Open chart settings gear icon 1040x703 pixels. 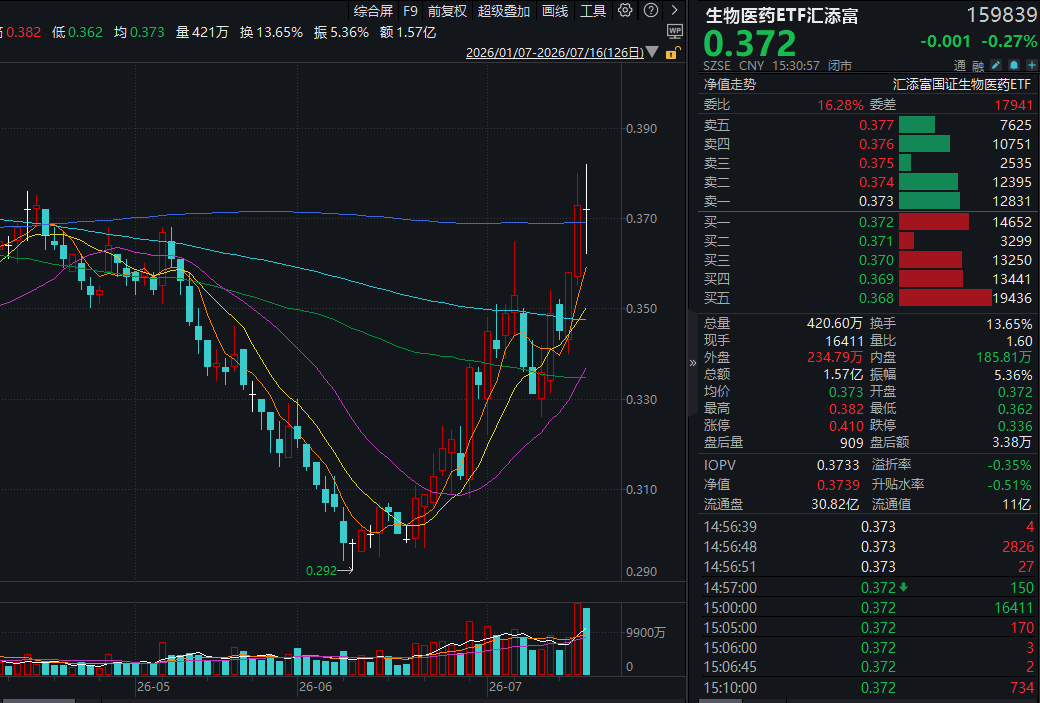pyautogui.click(x=625, y=10)
